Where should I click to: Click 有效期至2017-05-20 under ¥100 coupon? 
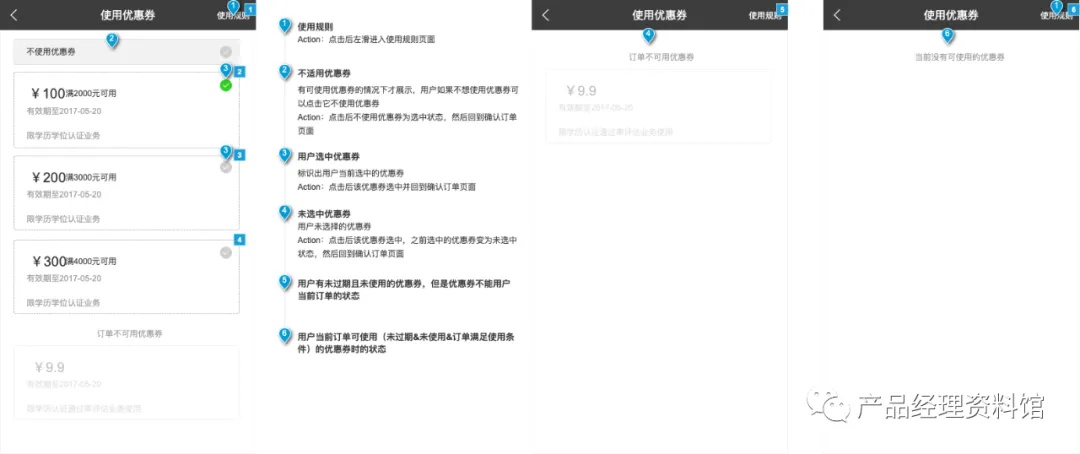pos(63,111)
